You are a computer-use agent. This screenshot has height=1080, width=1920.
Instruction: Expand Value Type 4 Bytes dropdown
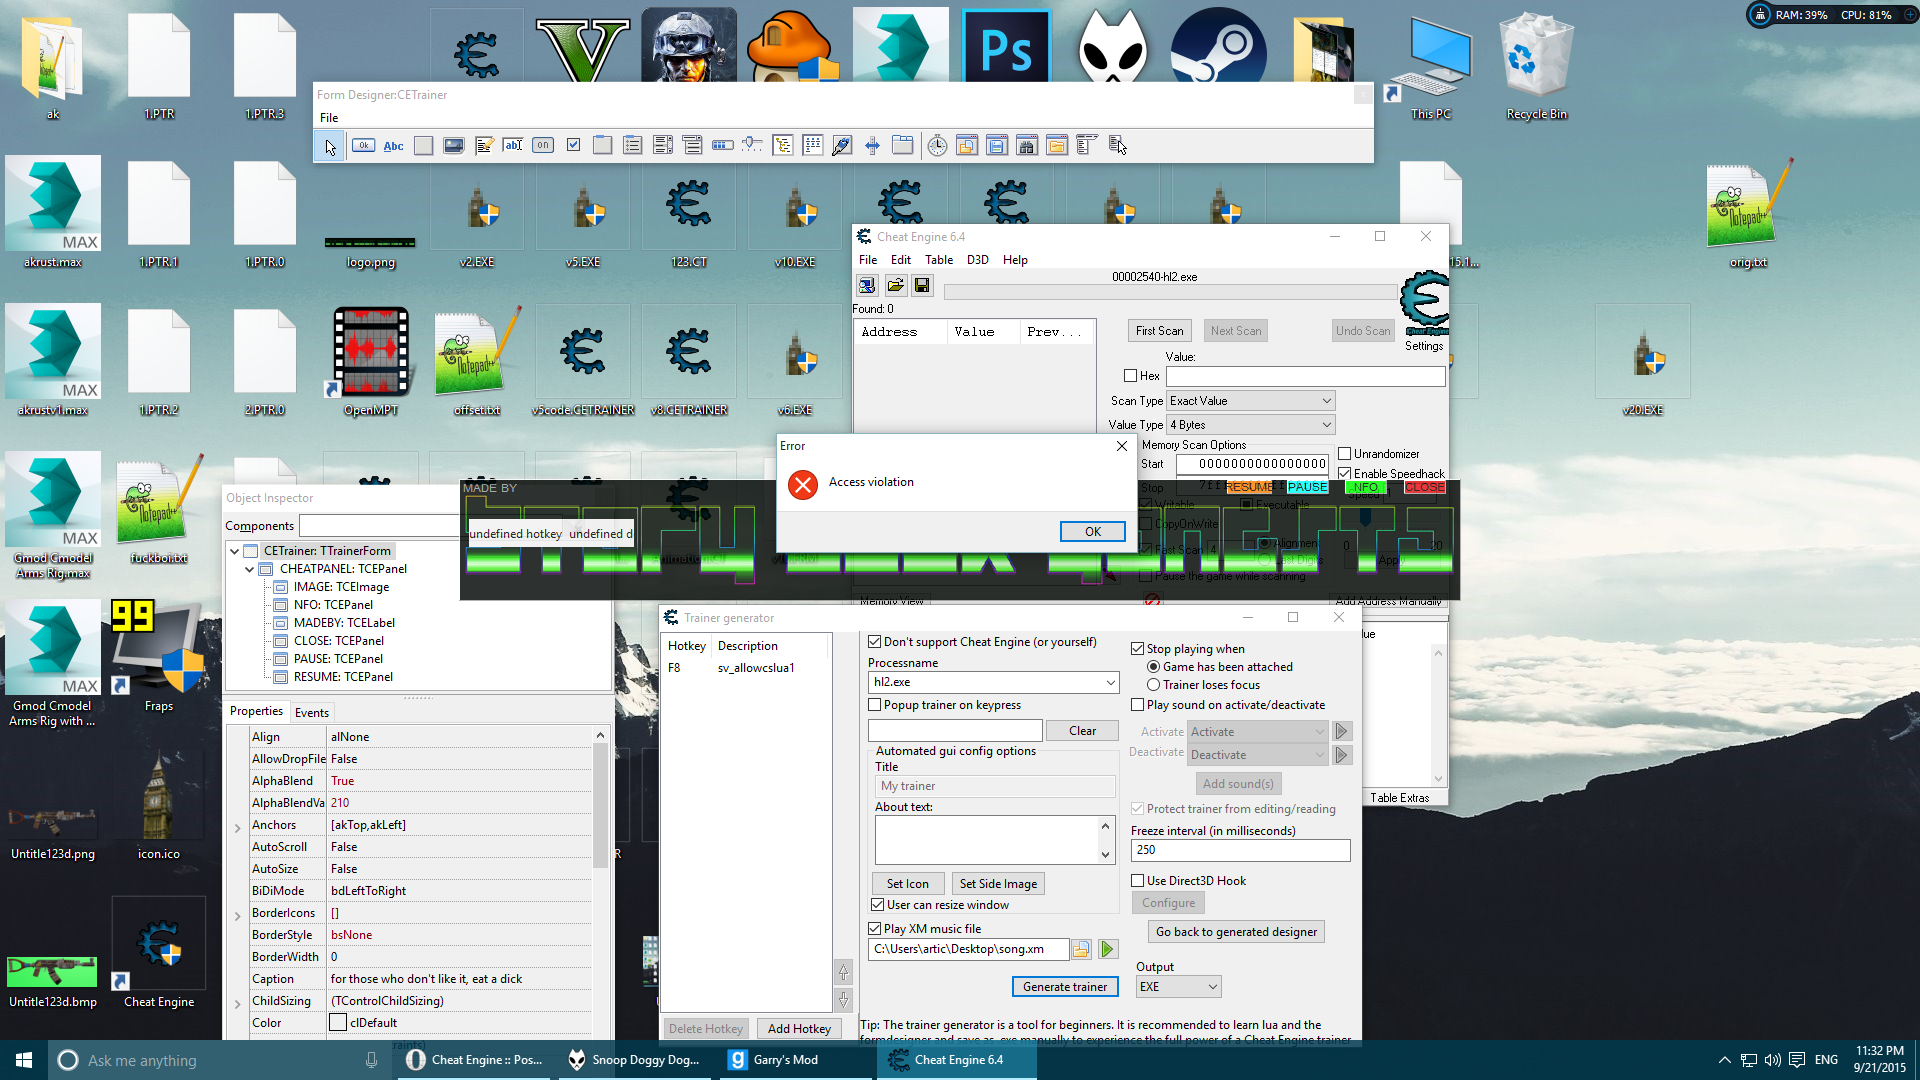pyautogui.click(x=1324, y=425)
